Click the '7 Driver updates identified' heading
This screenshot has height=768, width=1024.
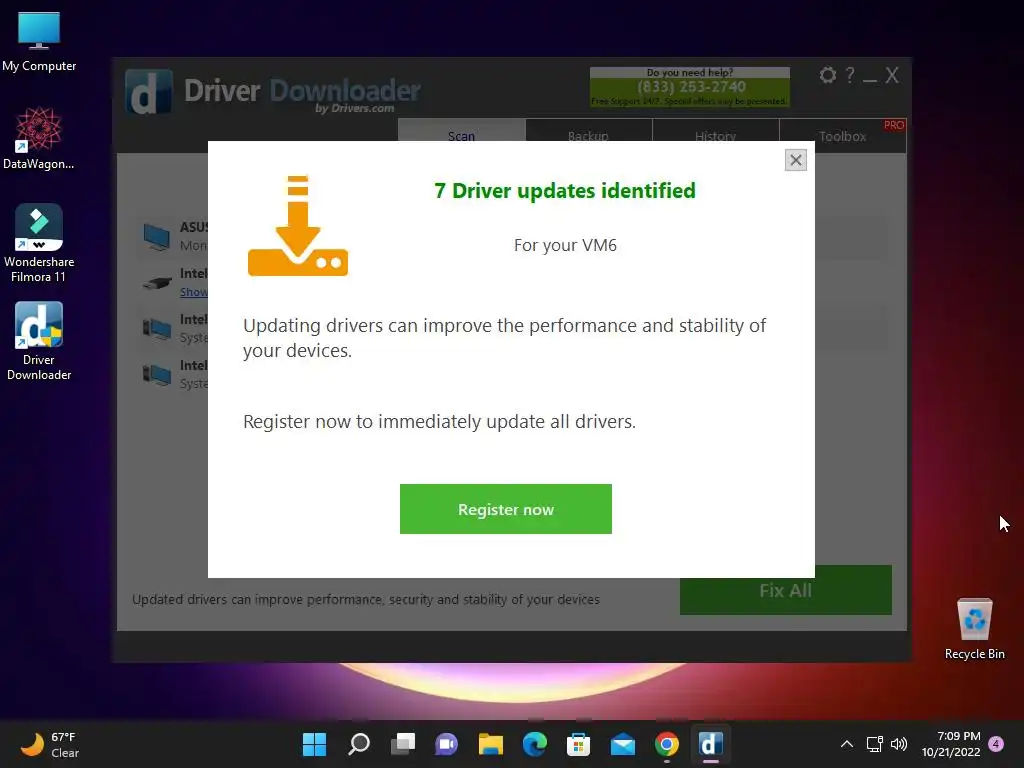[x=565, y=191]
